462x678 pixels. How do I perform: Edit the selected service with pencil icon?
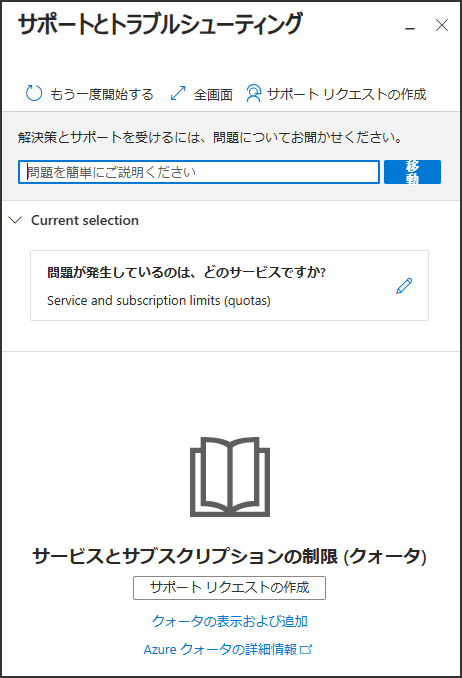[x=404, y=286]
